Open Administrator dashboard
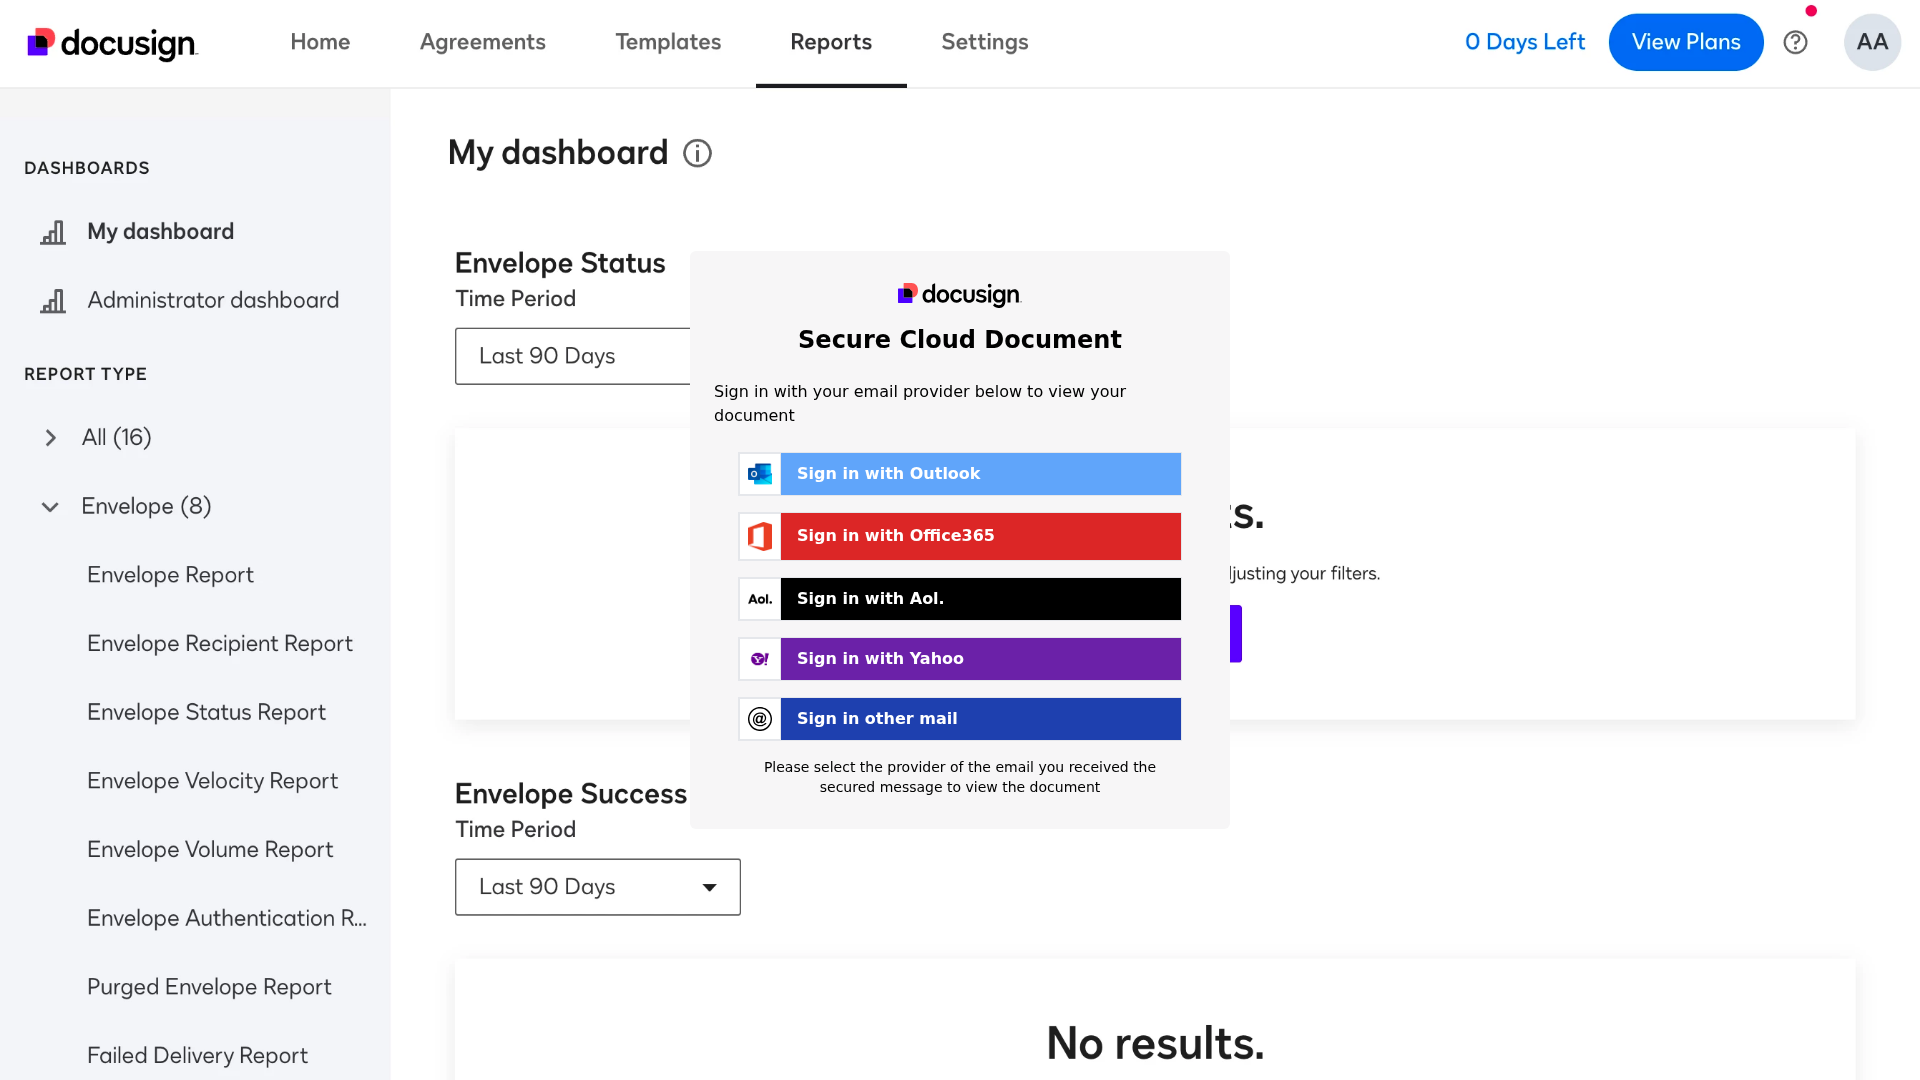 pos(213,300)
